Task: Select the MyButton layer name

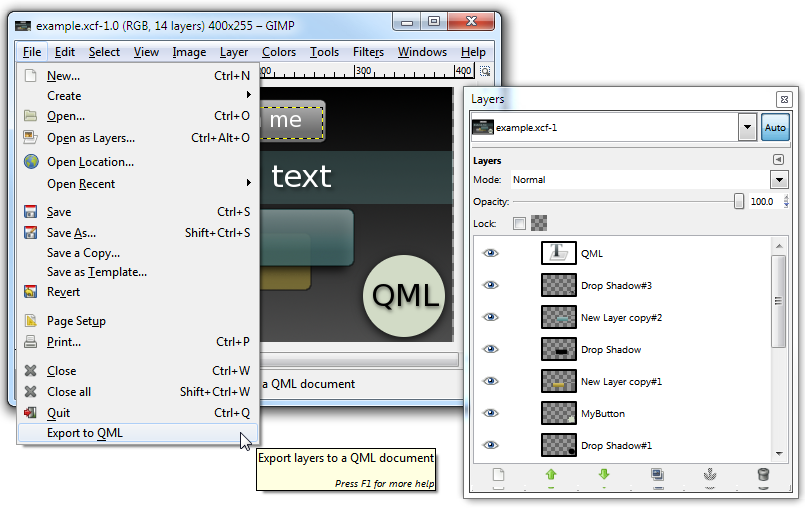Action: coord(603,413)
